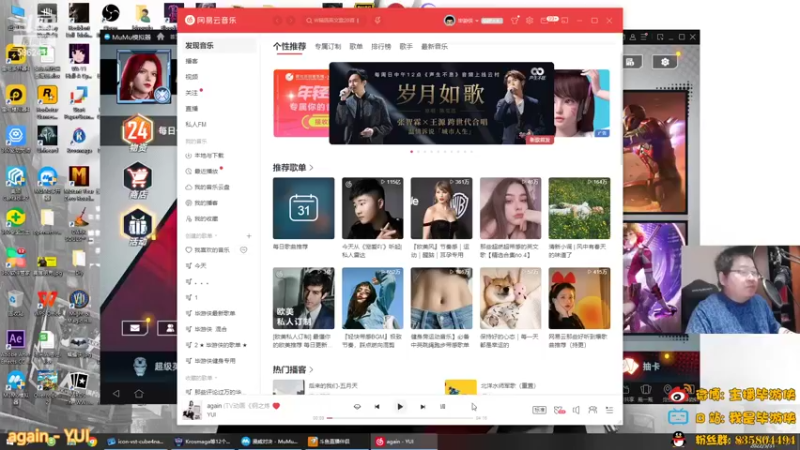This screenshot has height=450, width=800.
Task: Open the 岁月如歌 banner
Action: pos(441,103)
